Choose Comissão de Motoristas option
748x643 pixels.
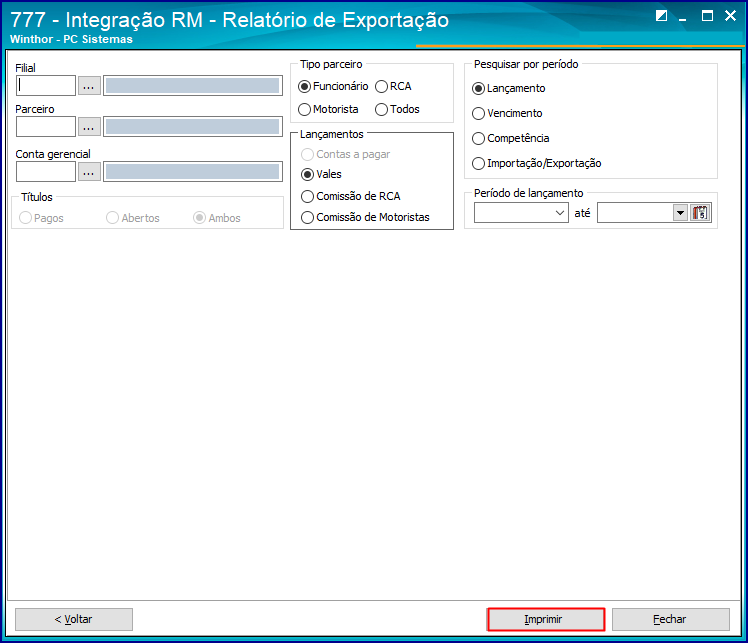click(x=365, y=218)
